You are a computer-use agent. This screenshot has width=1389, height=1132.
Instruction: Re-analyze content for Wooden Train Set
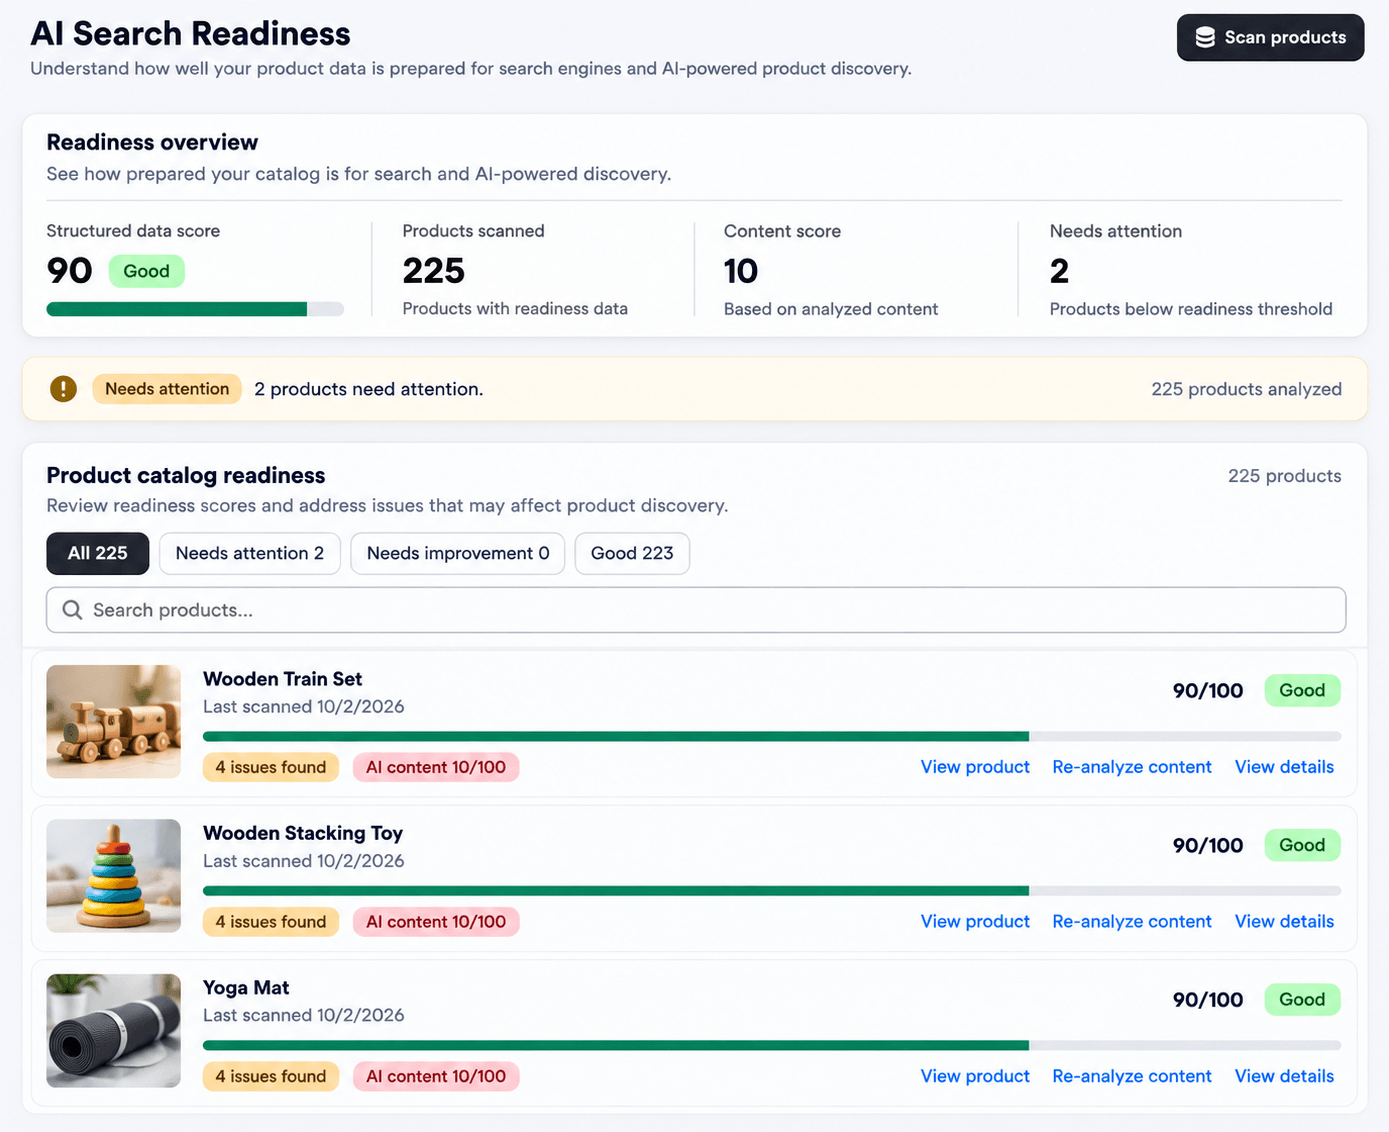1132,767
